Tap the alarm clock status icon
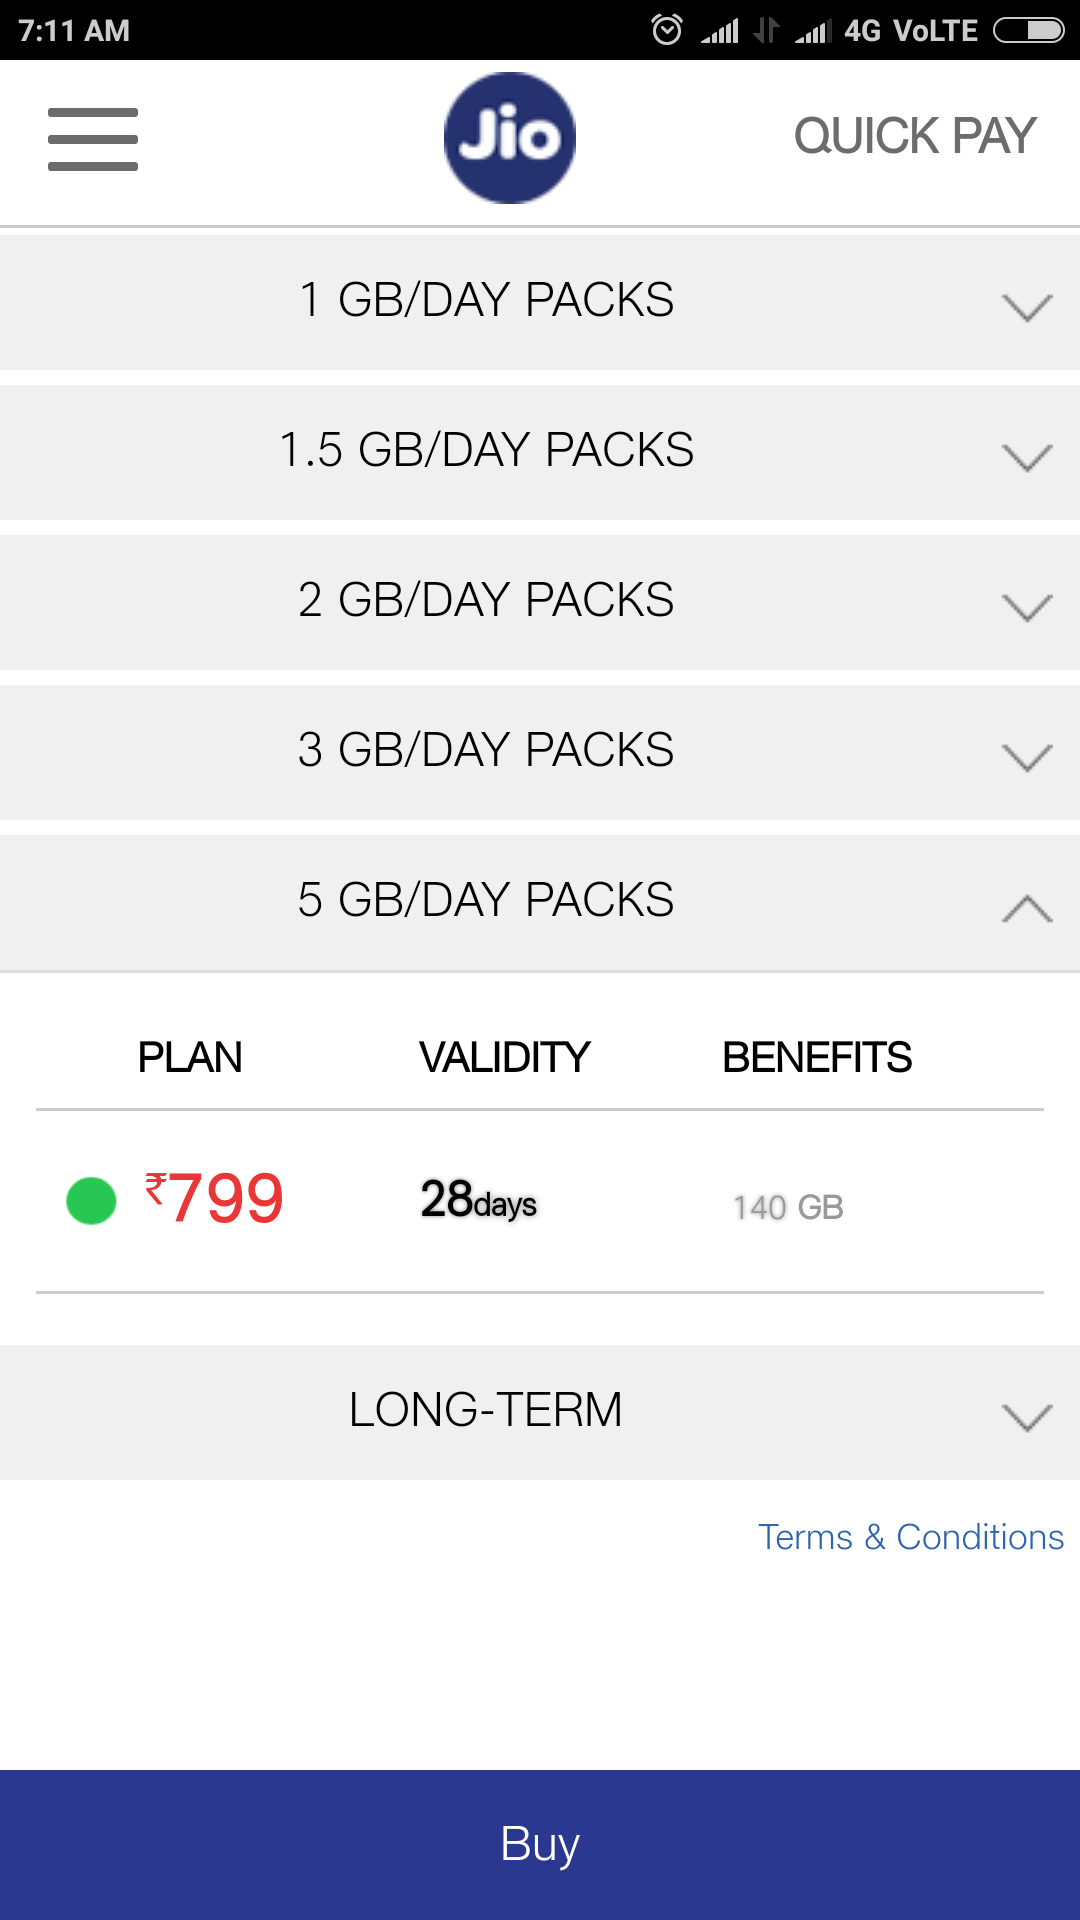The width and height of the screenshot is (1080, 1920). tap(667, 30)
